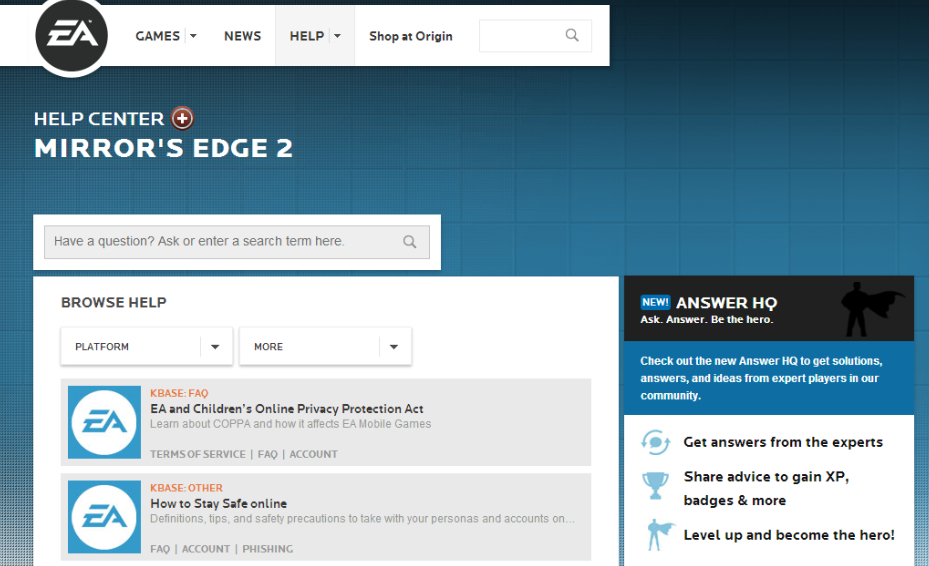Click the ACCOUNT tag under the COPPA article
Screen dimensions: 929x566
[x=313, y=454]
